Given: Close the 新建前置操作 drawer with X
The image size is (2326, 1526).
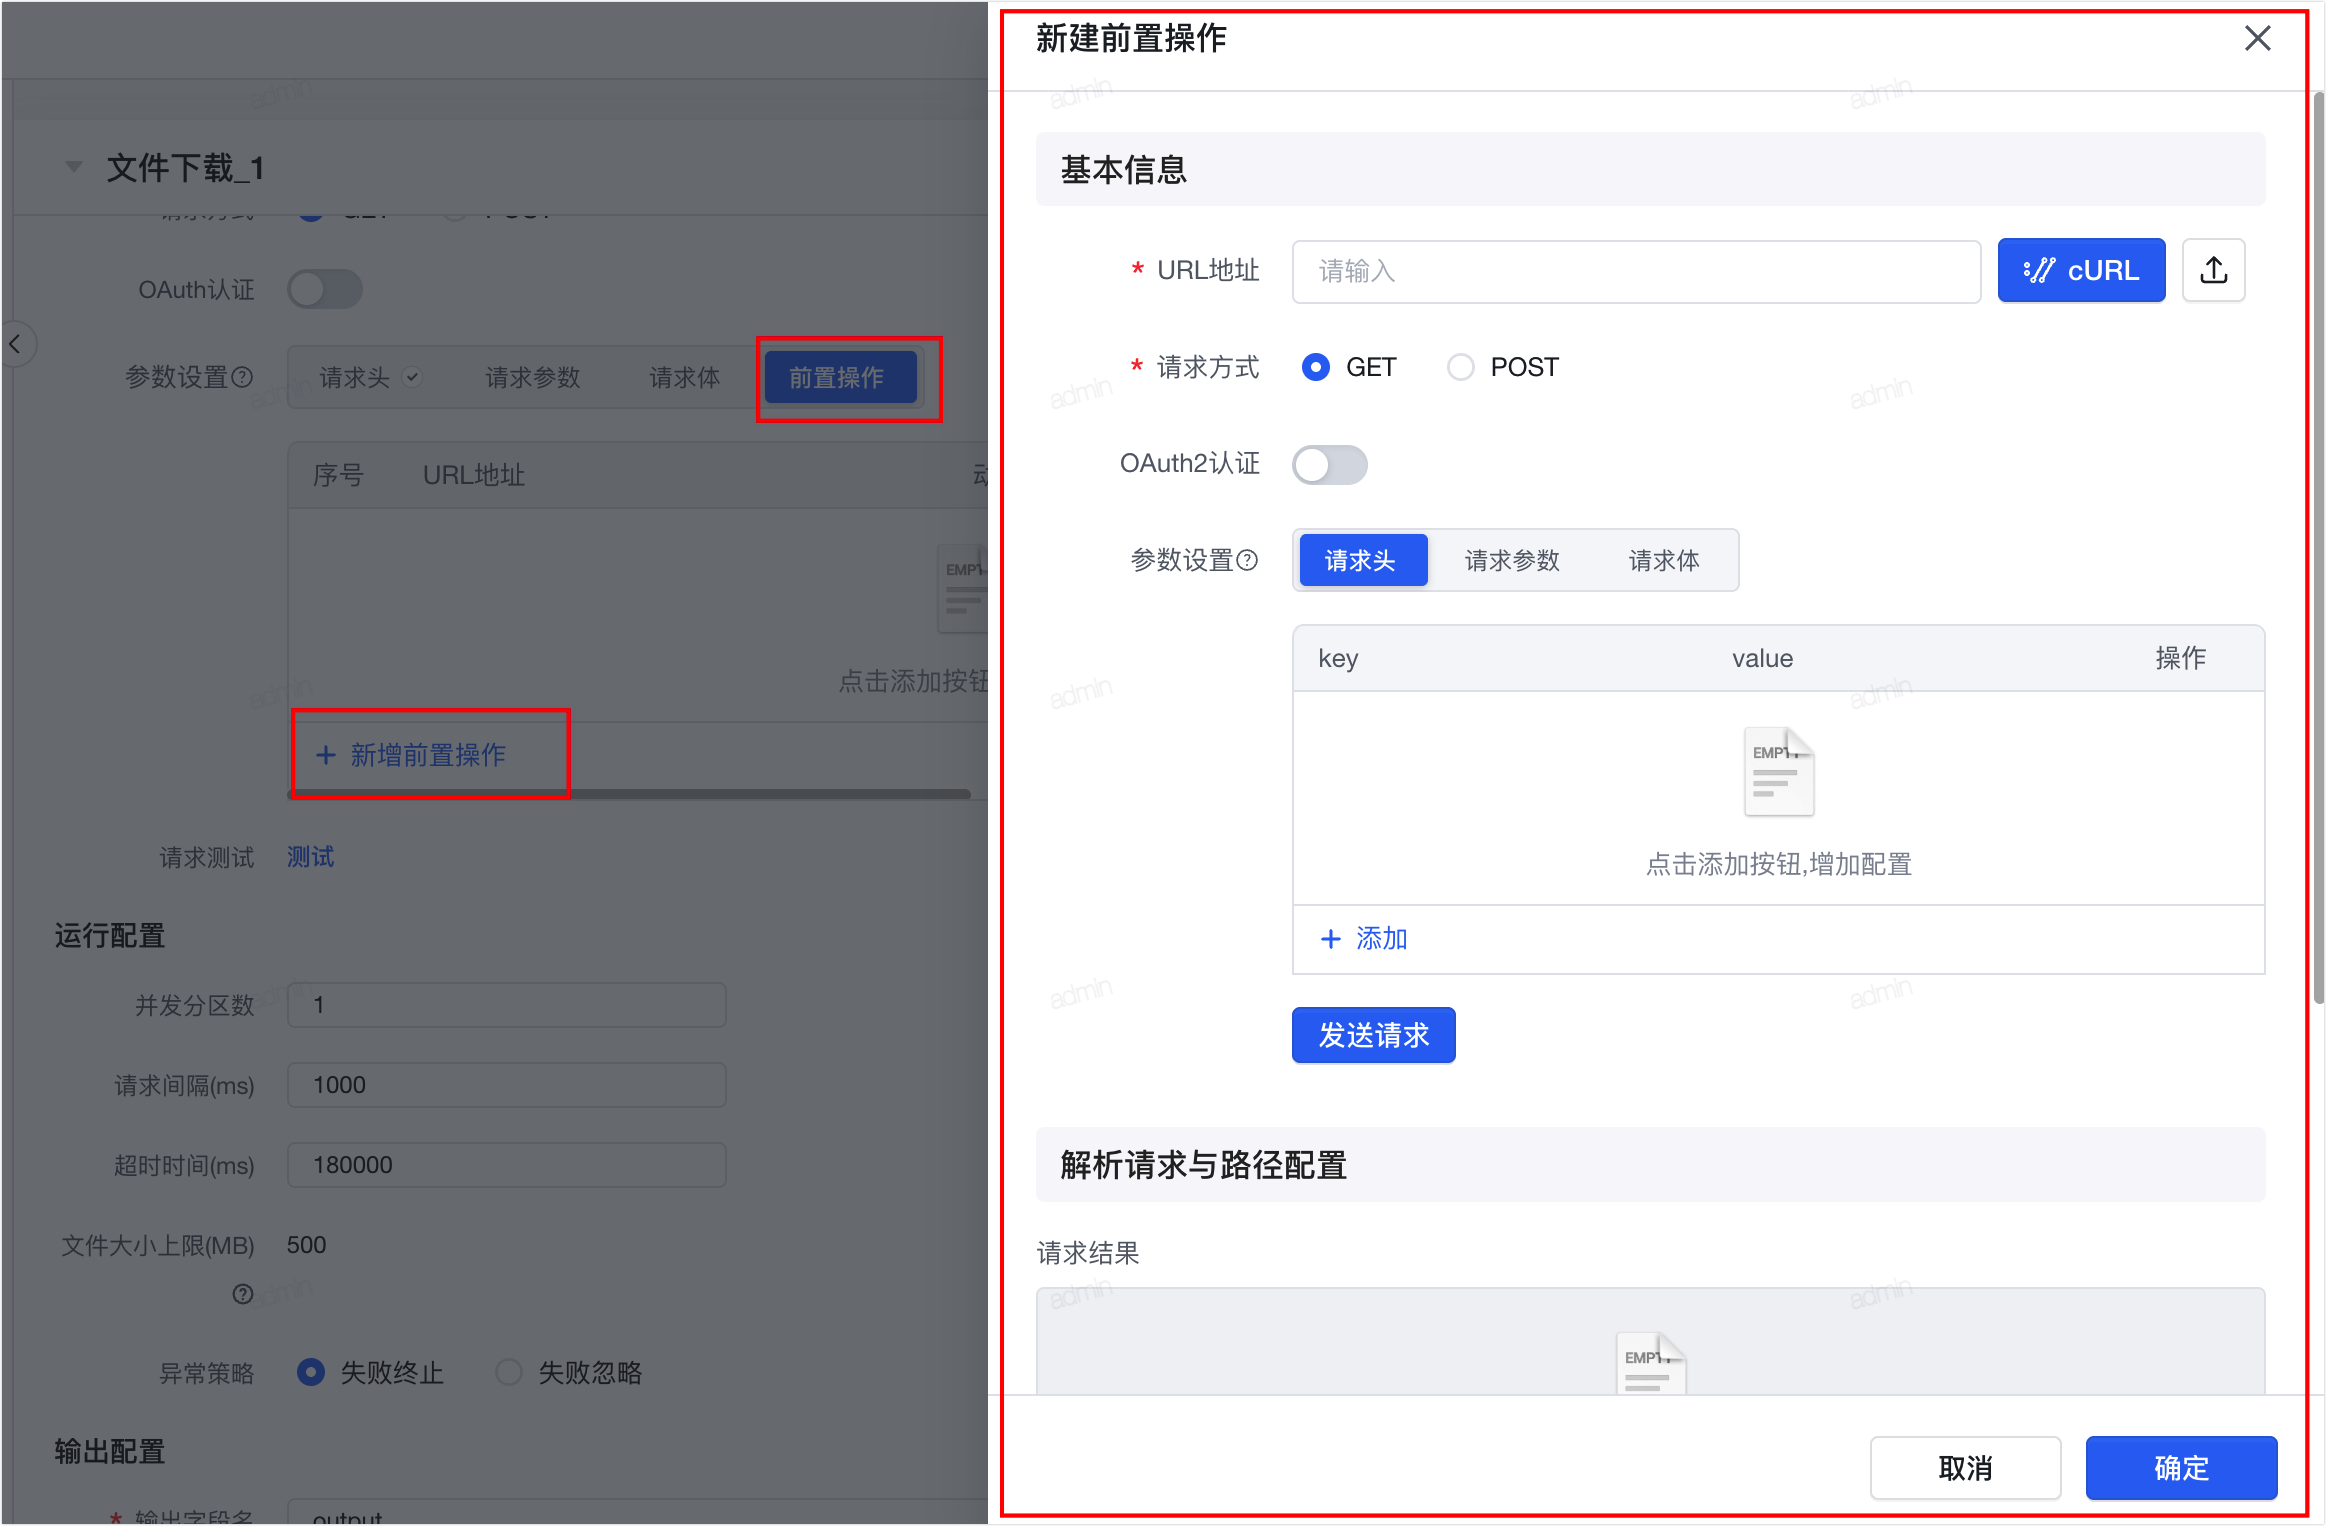Looking at the screenshot, I should coord(2257,38).
